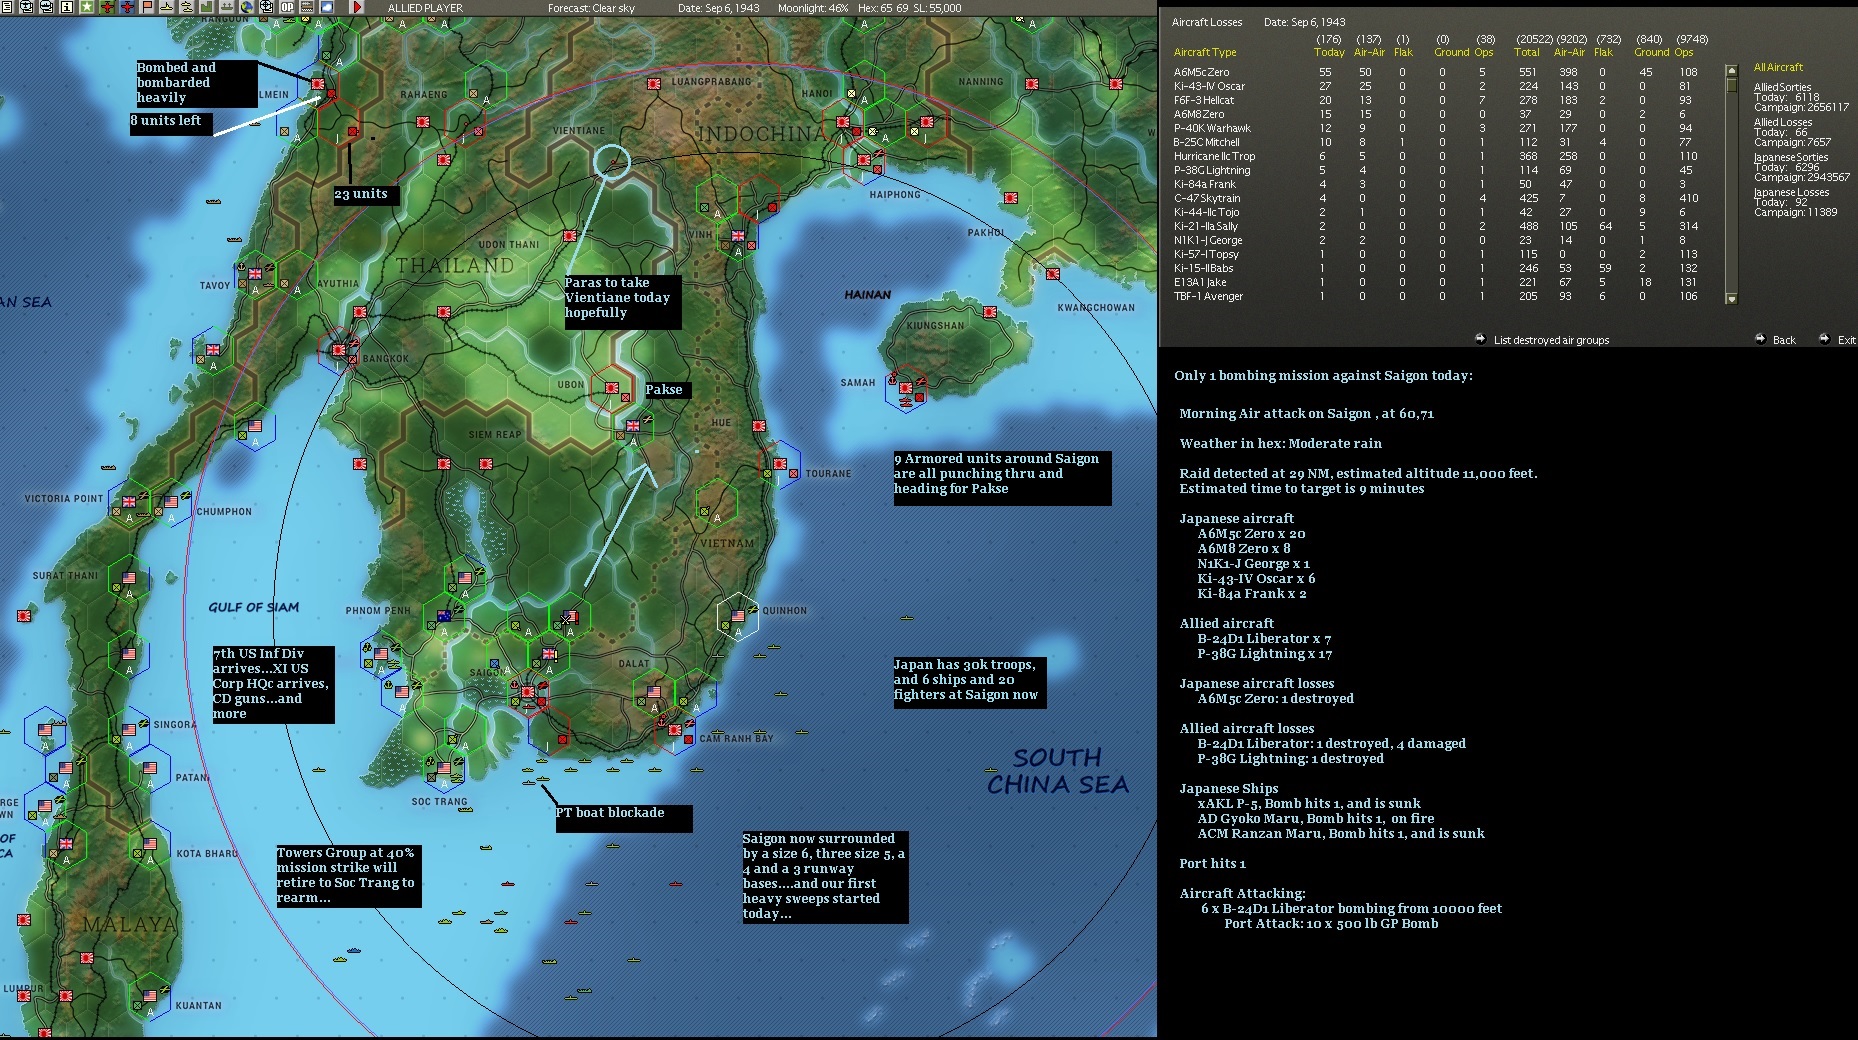Click the scroll-up arrow of the aircraft list
The height and width of the screenshot is (1040, 1858).
(1732, 71)
